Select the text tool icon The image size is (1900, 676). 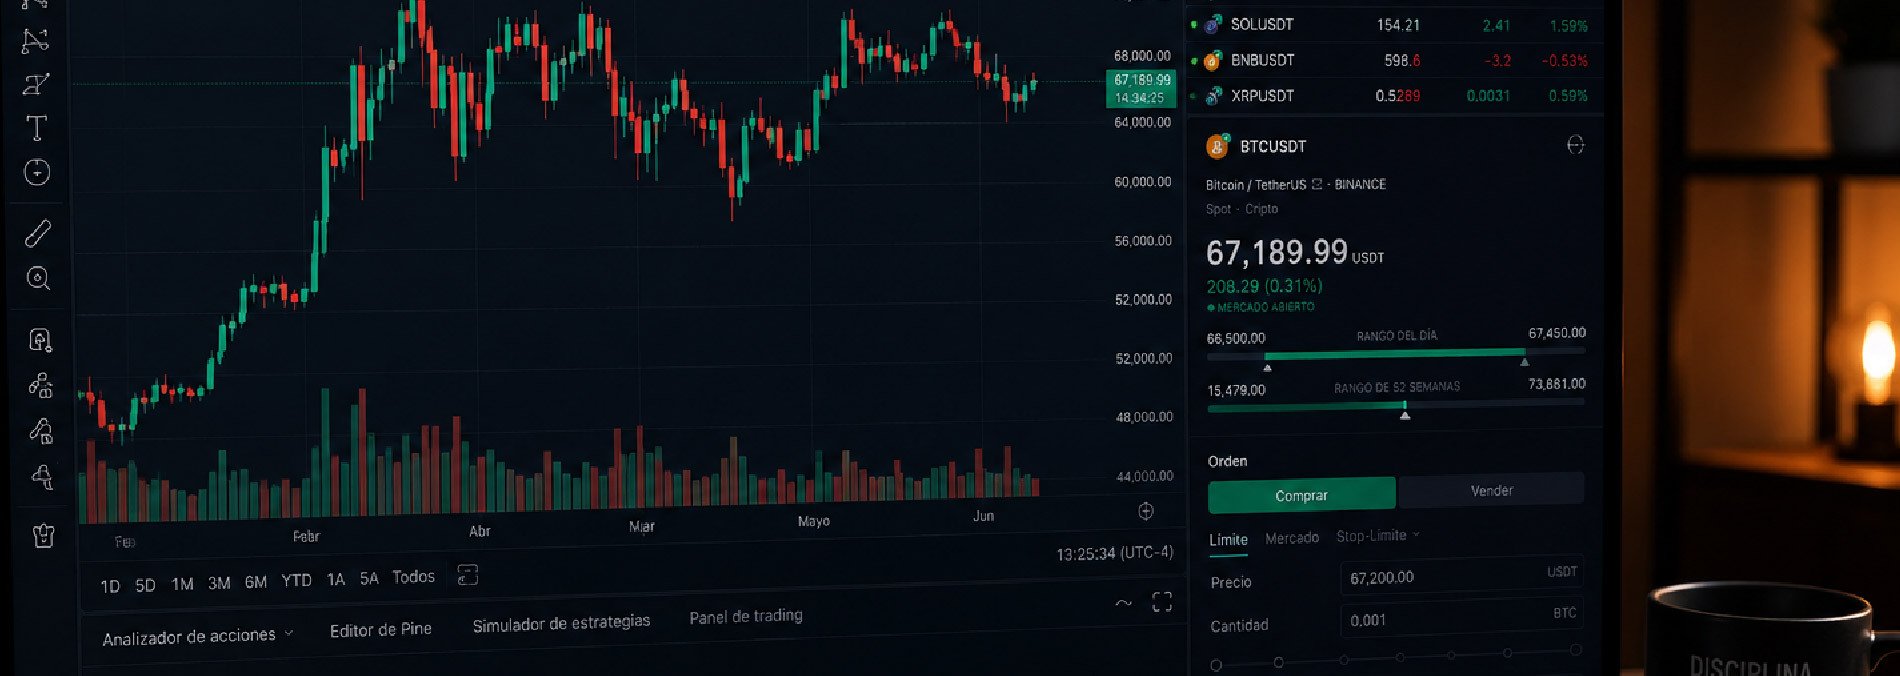click(x=36, y=128)
